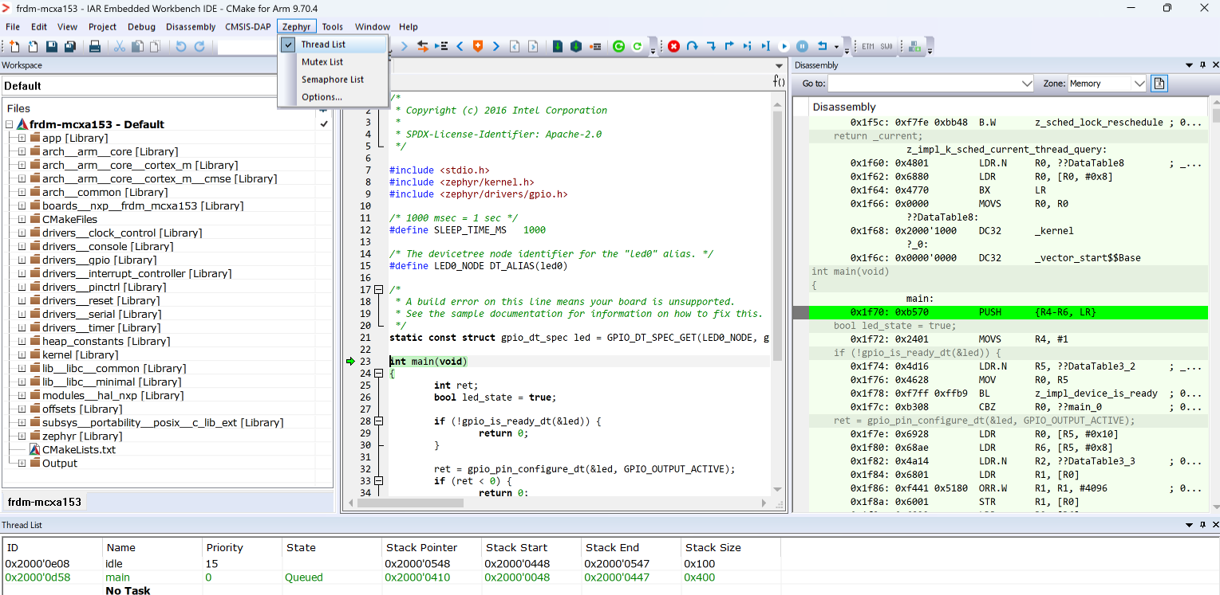Select CMakeLists.txt in the workspace tree
The height and width of the screenshot is (595, 1220).
click(79, 449)
